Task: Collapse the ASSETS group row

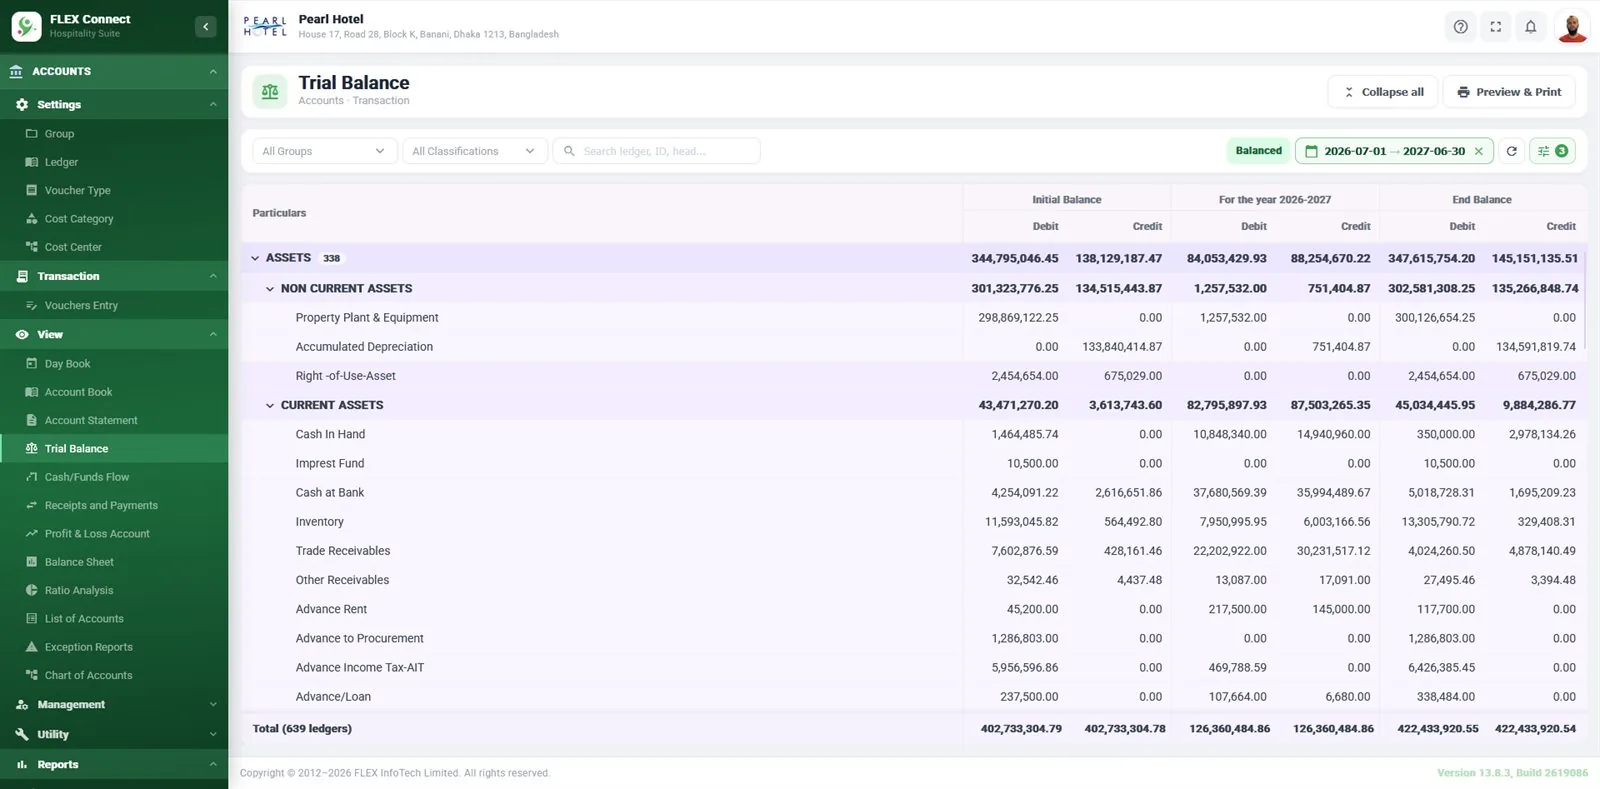Action: 255,258
